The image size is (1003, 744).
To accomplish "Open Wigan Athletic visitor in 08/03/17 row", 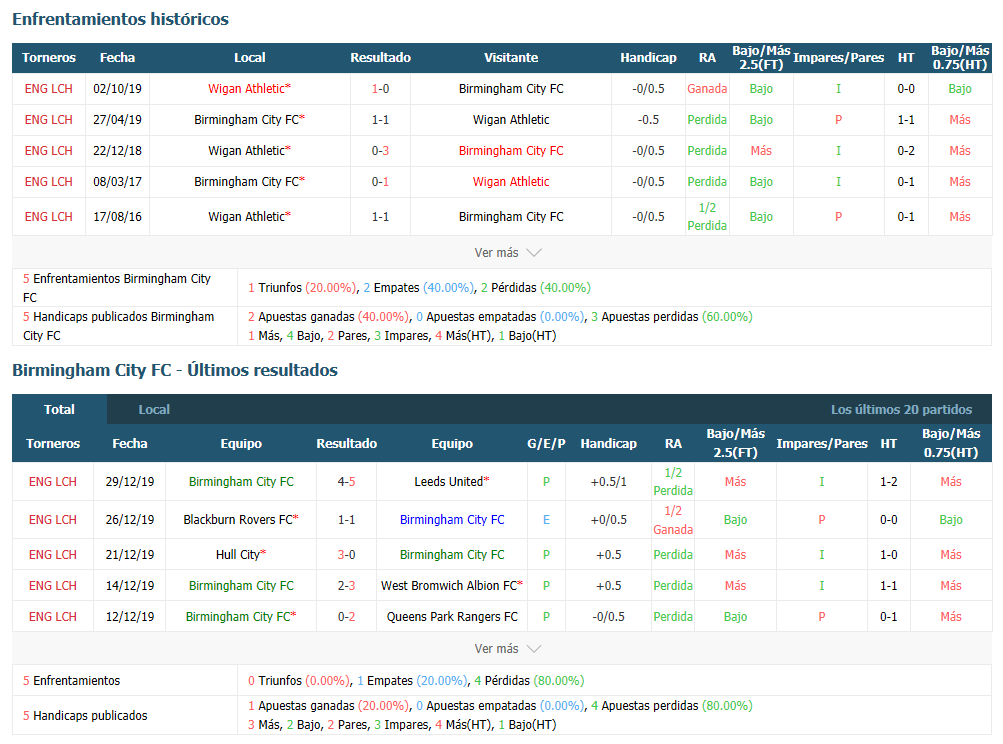I will (511, 182).
